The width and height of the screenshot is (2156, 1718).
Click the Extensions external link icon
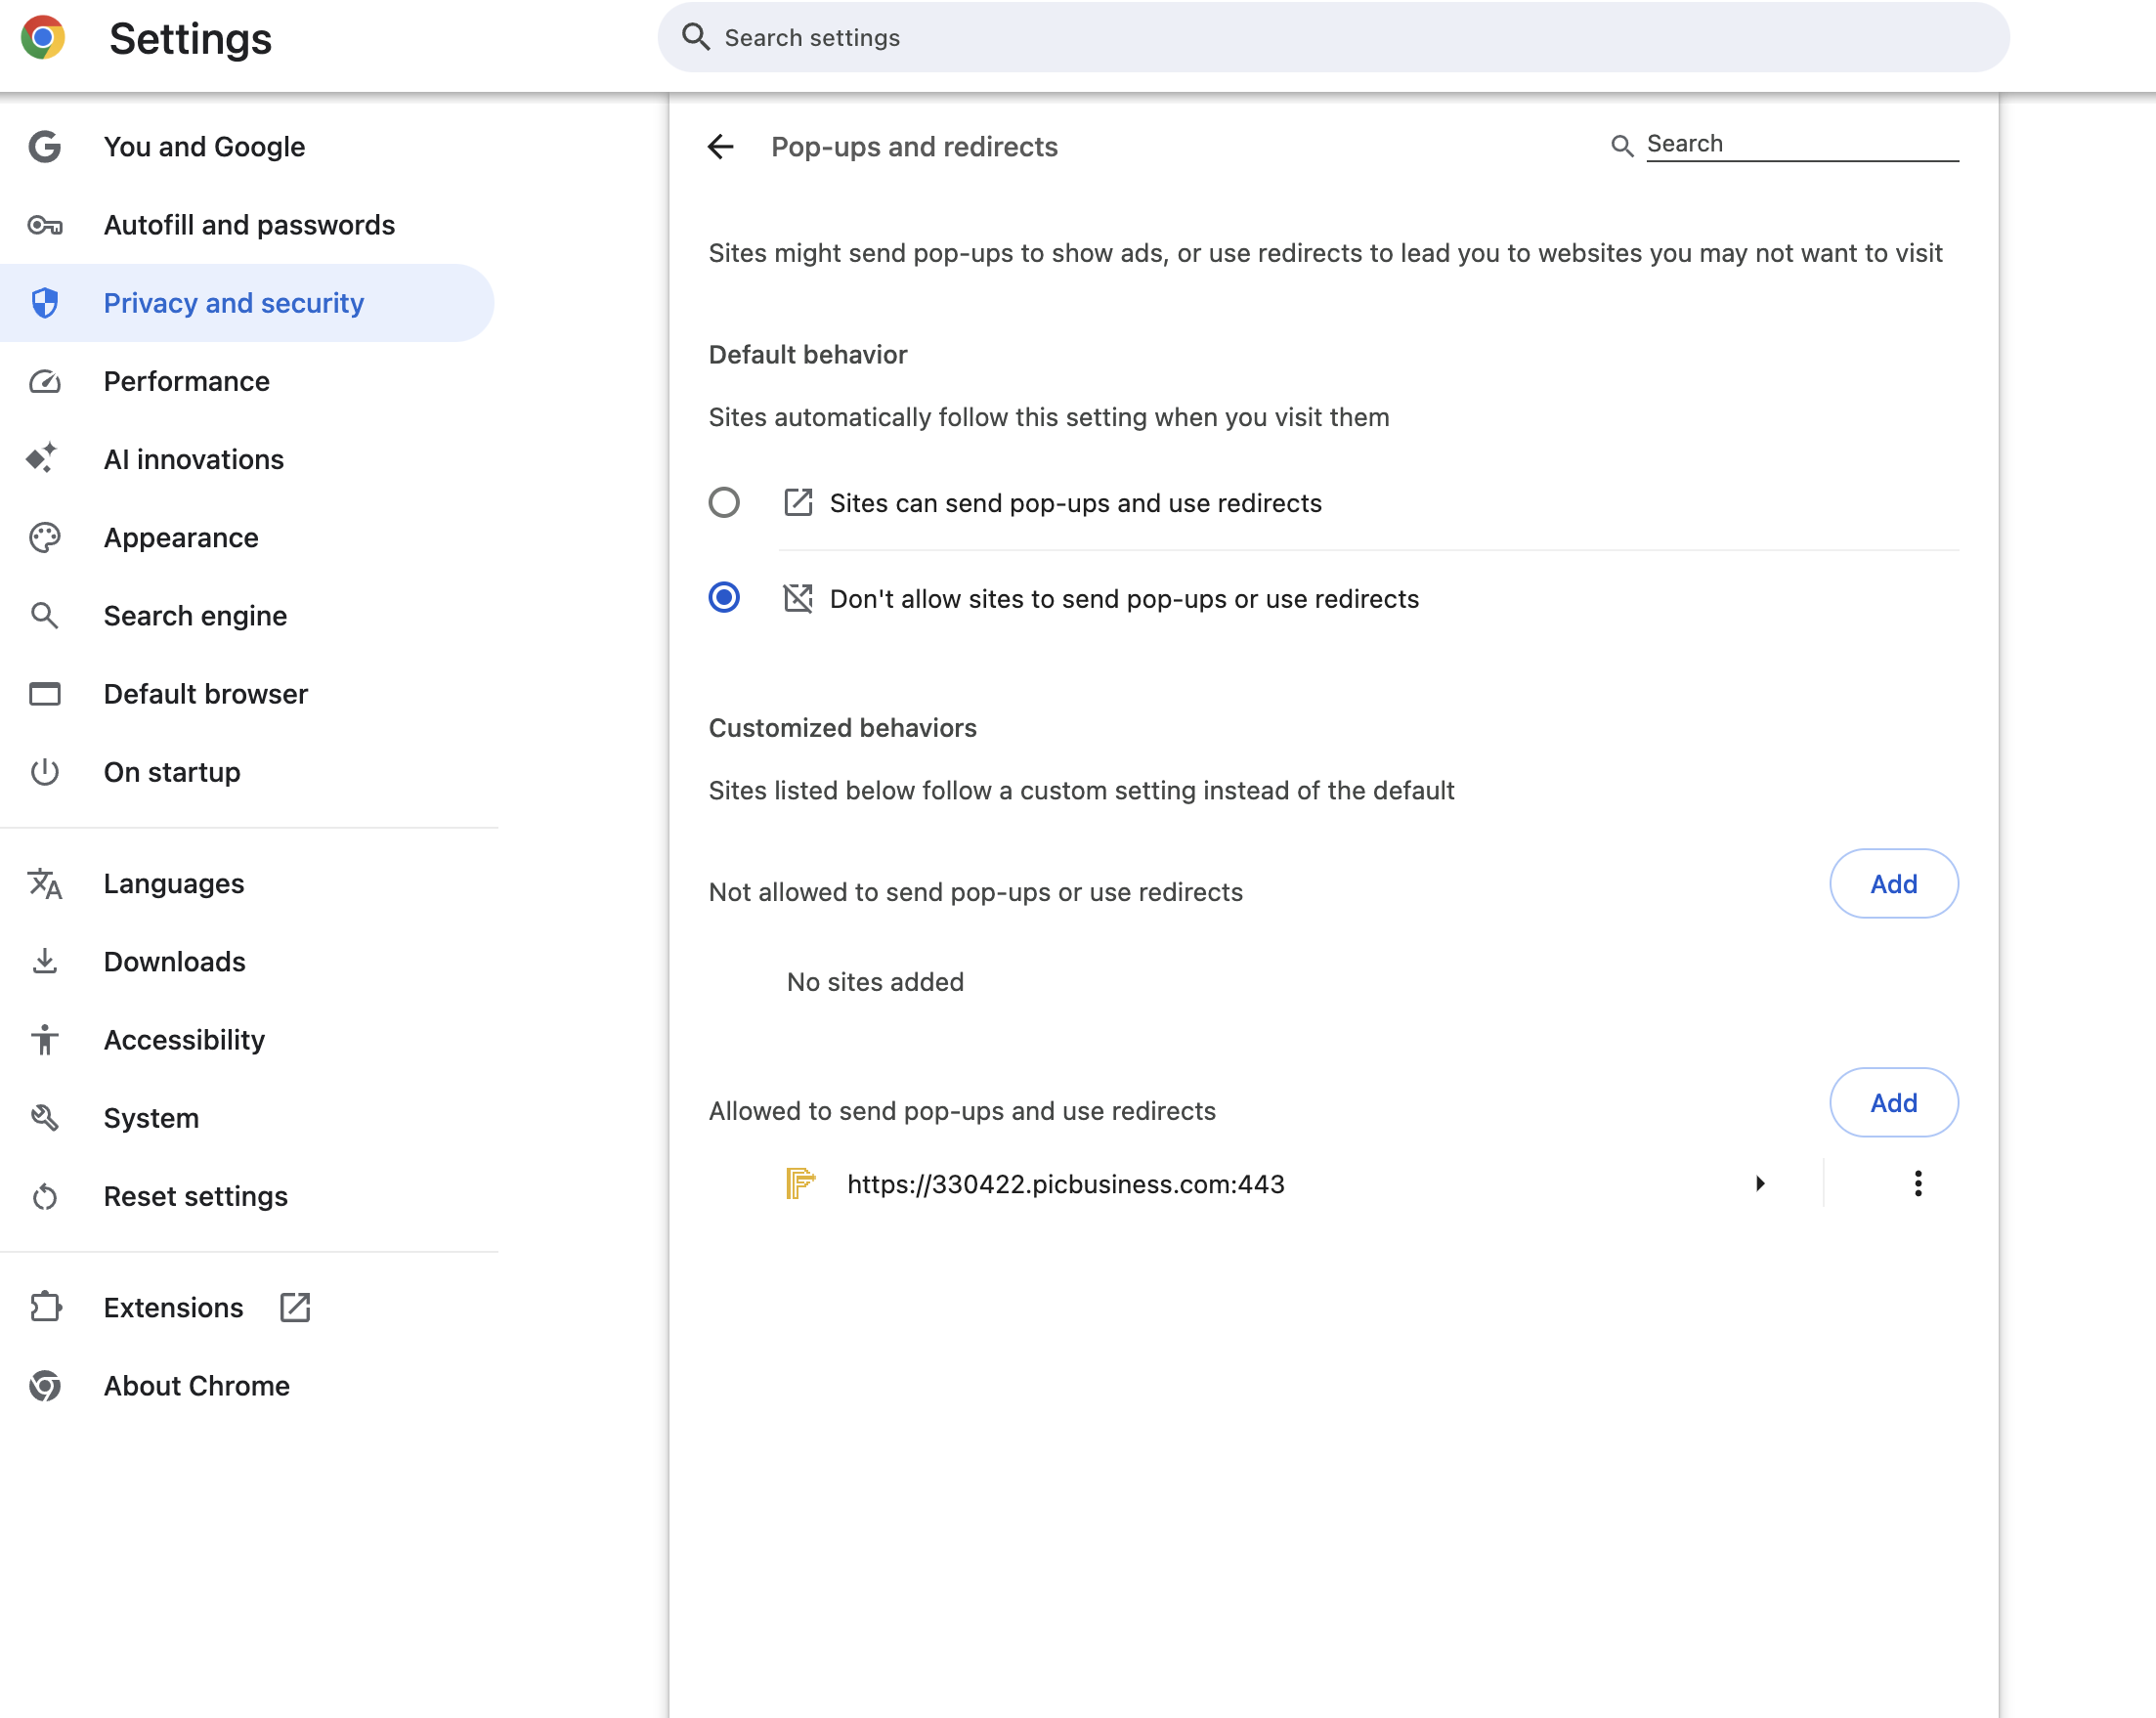(295, 1307)
